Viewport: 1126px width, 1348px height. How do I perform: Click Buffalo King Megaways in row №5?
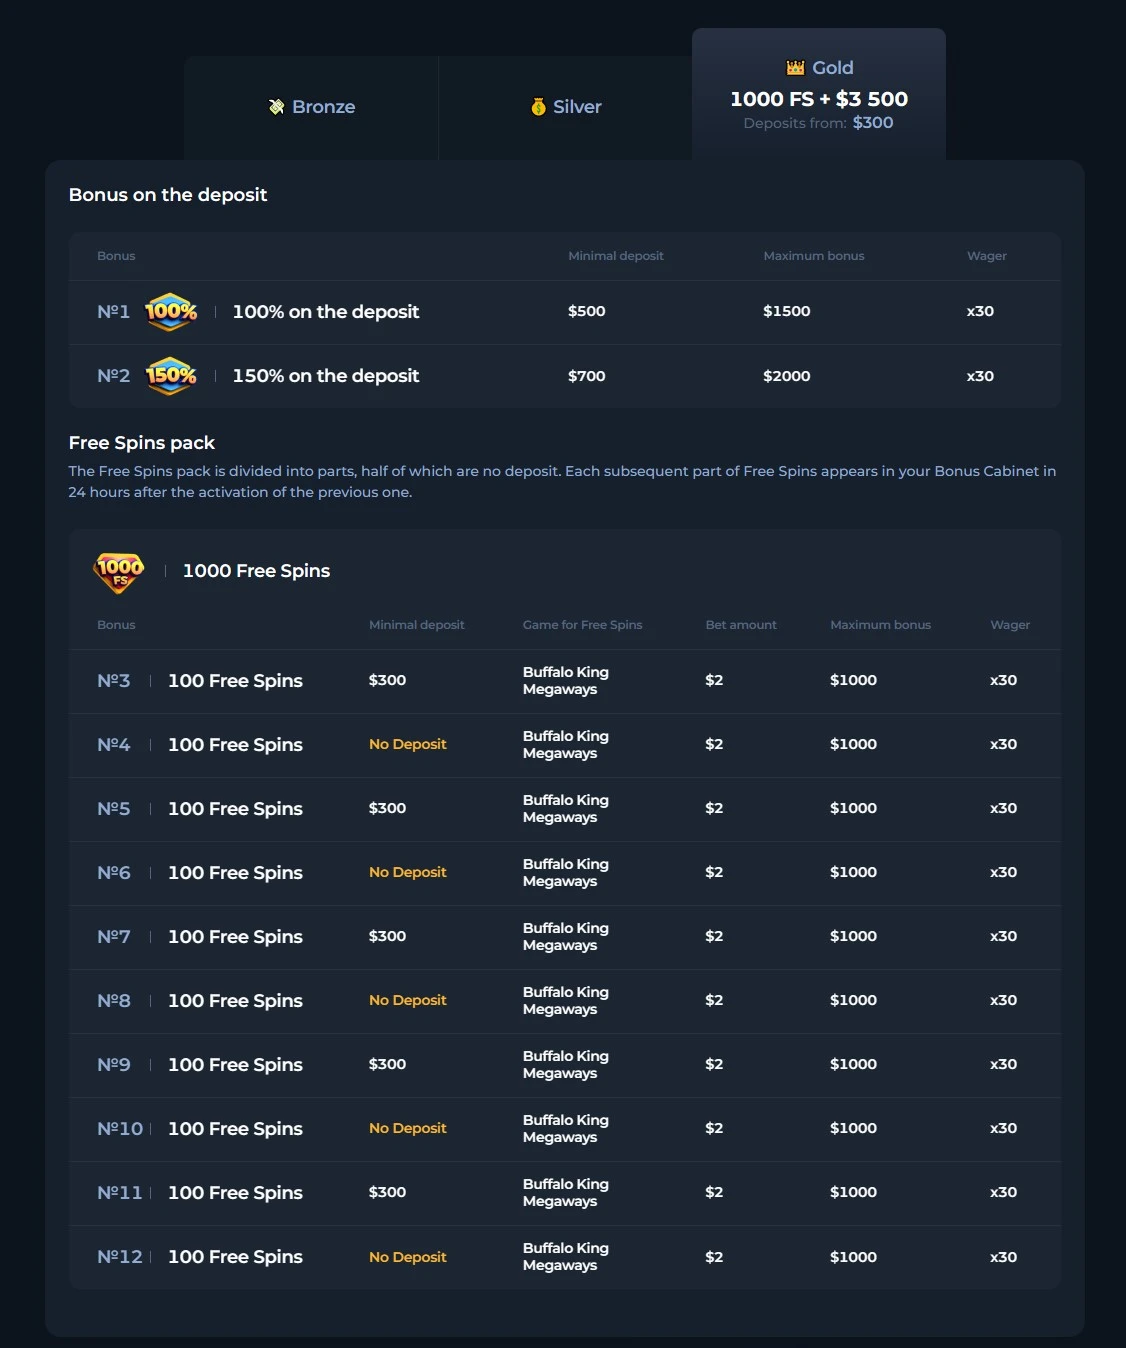click(x=566, y=808)
